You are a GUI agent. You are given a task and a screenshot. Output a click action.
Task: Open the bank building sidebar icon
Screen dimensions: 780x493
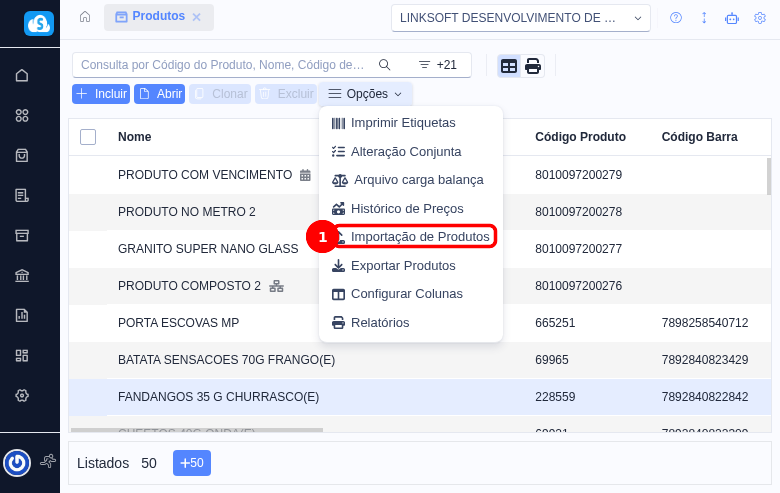coord(22,275)
